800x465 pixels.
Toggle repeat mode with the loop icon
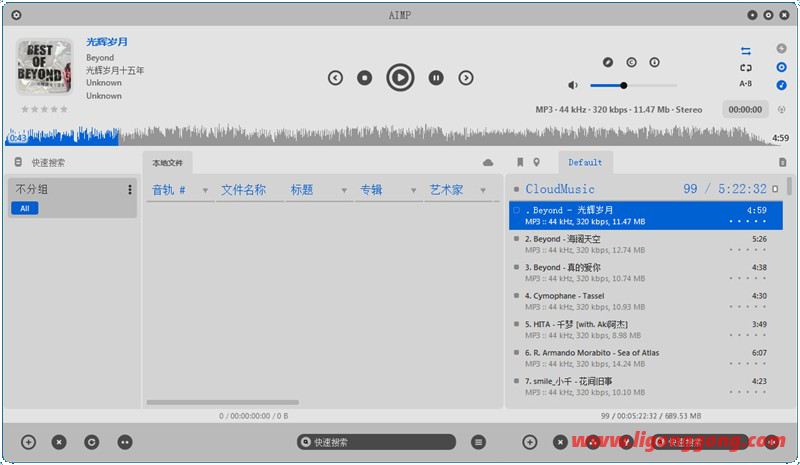coord(746,67)
